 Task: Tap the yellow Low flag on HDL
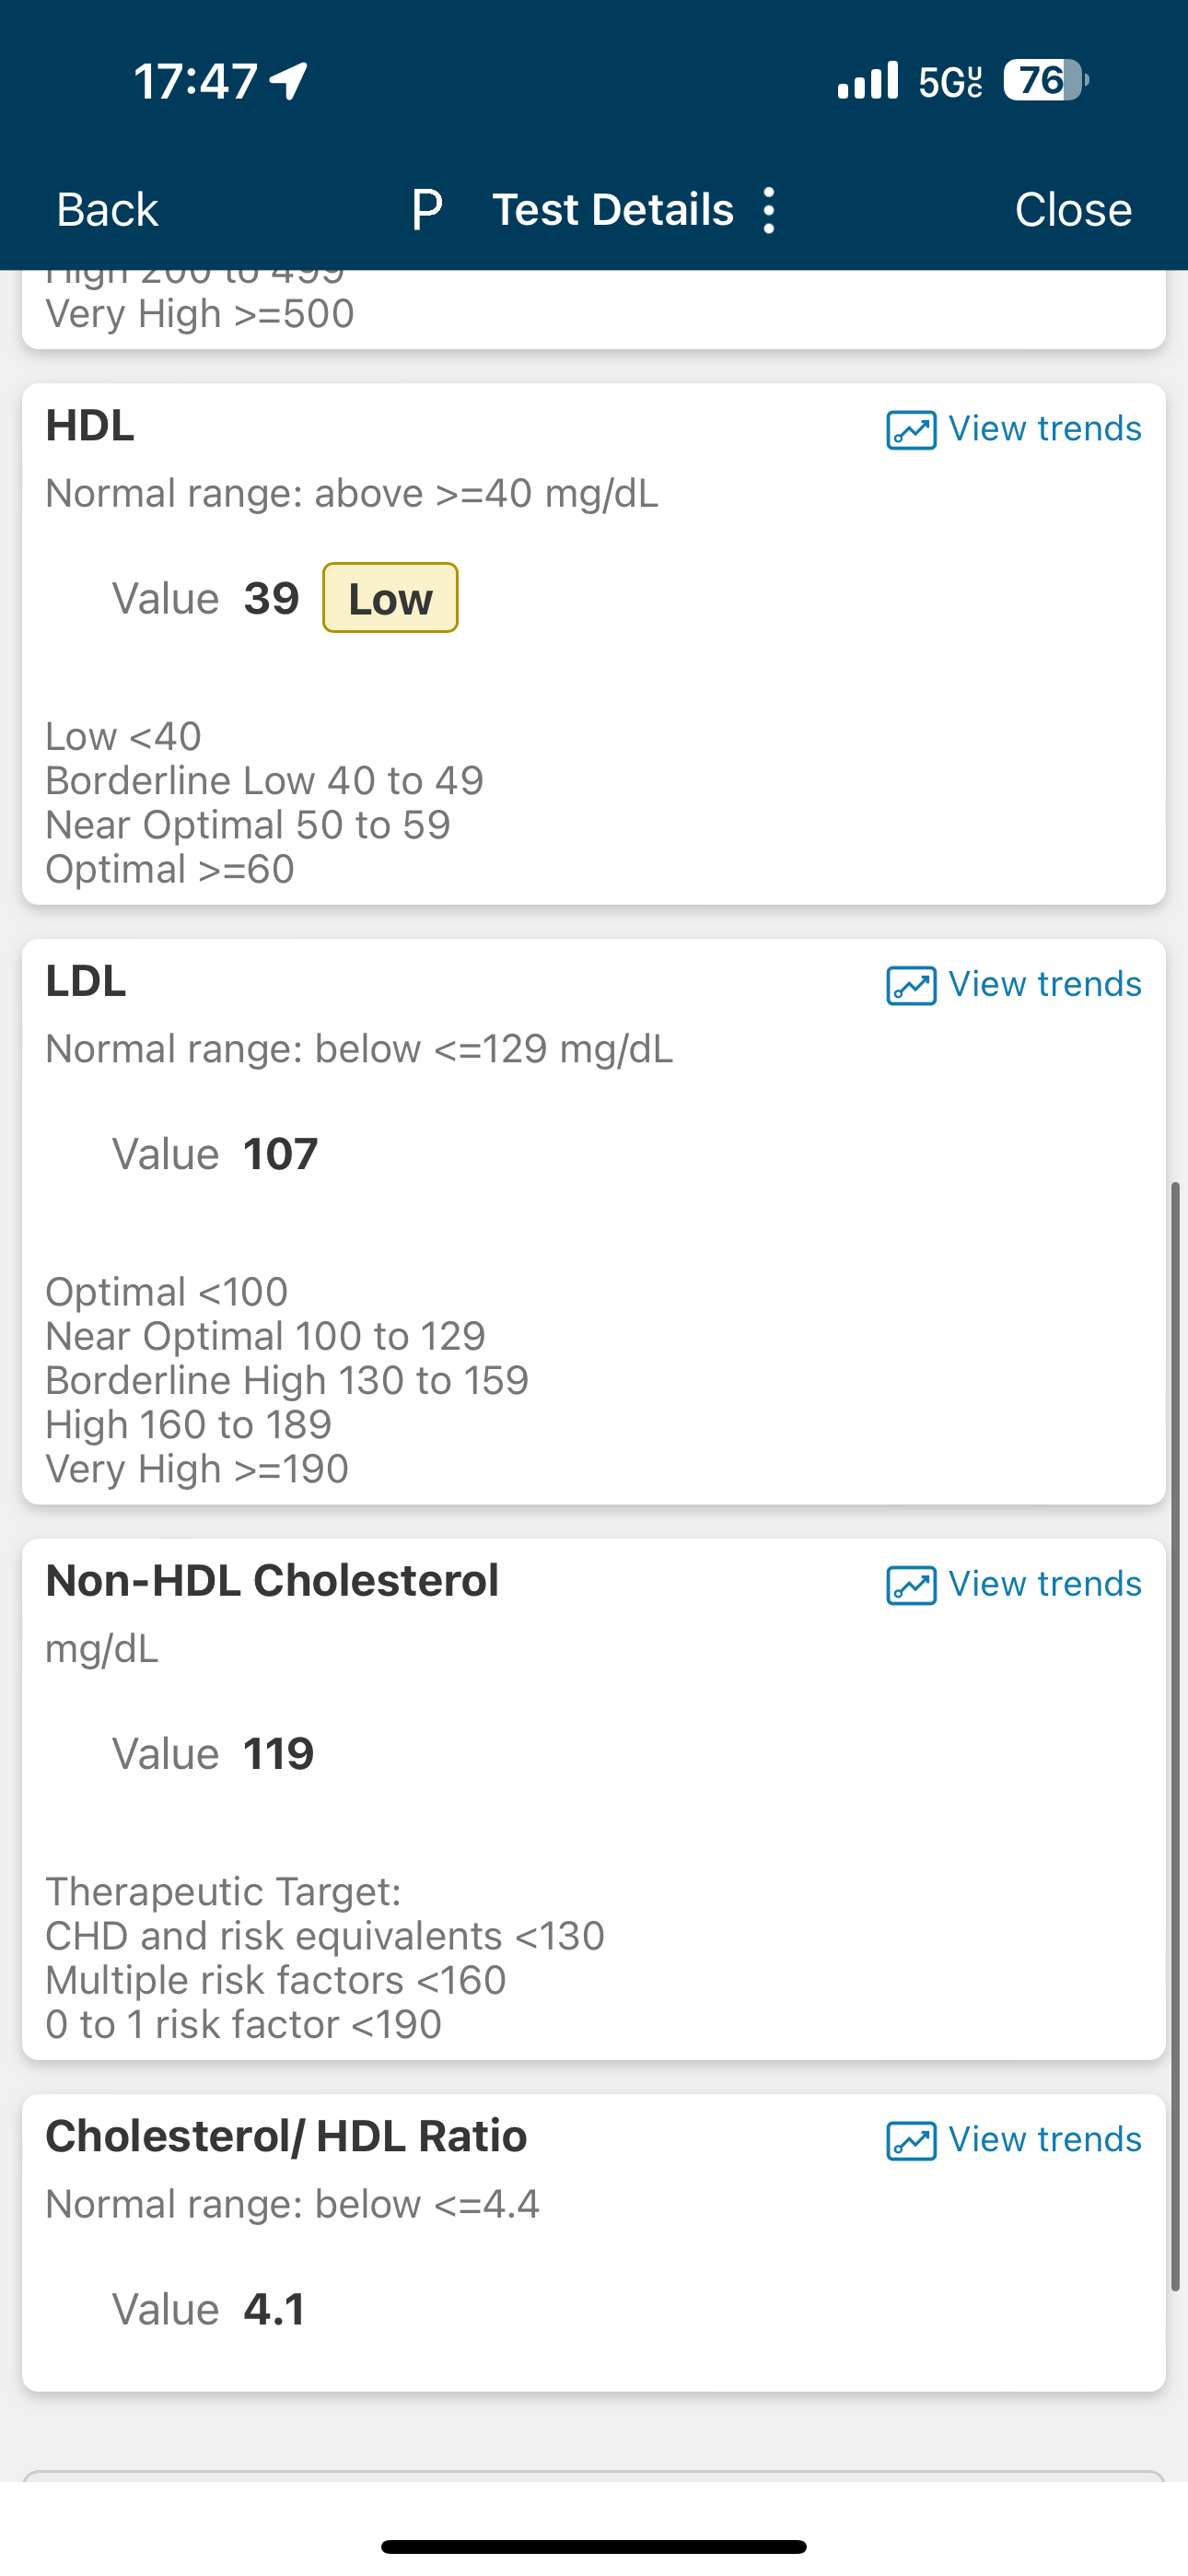[x=390, y=598]
